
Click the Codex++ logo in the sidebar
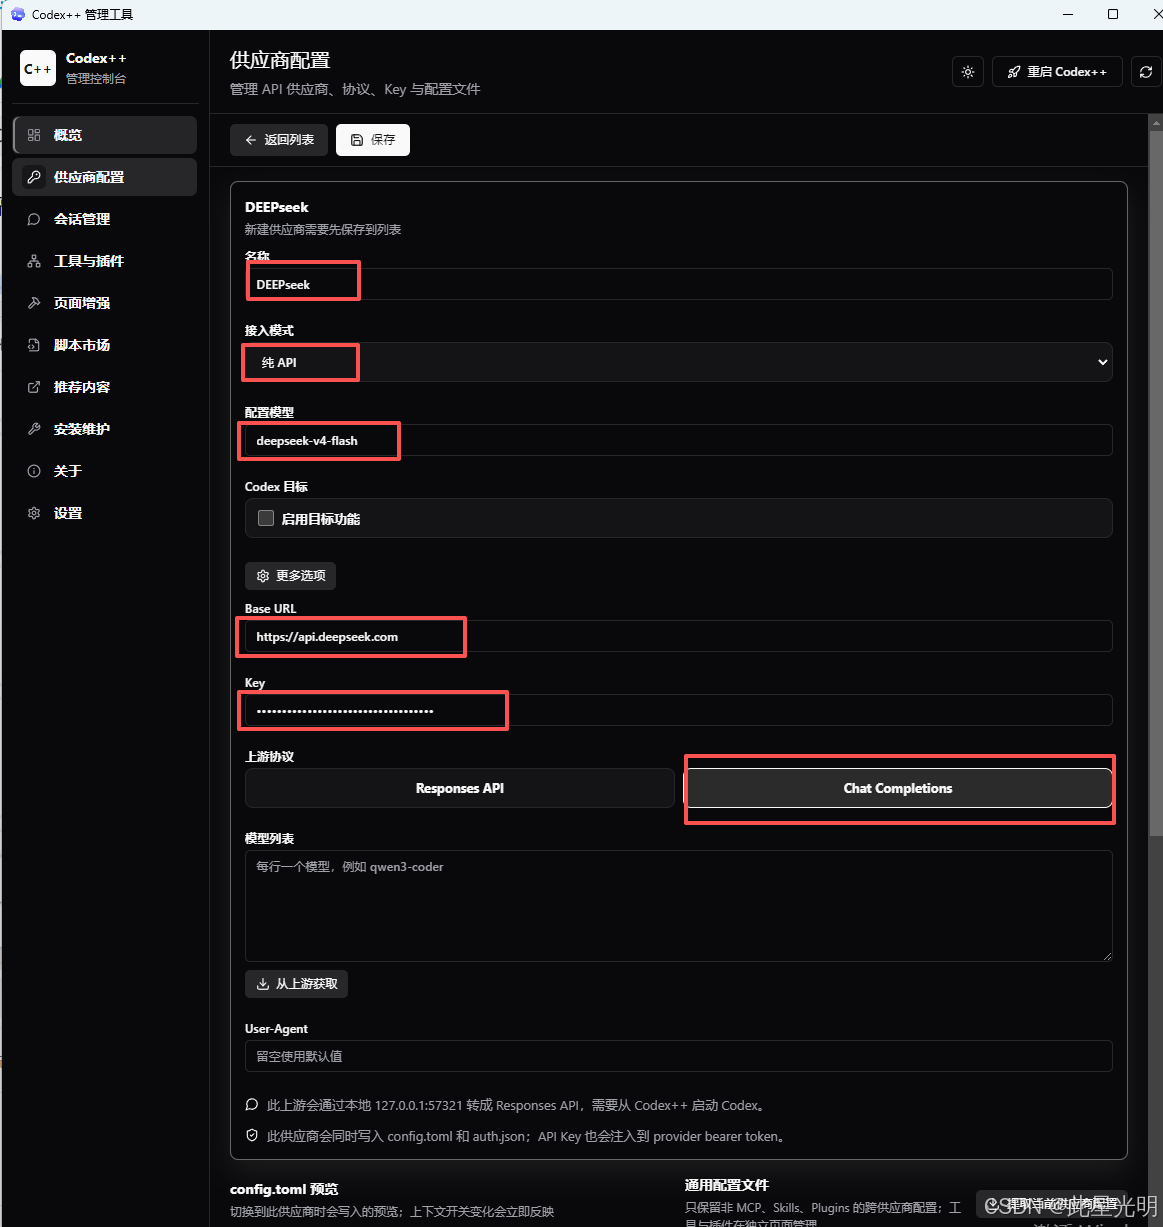pyautogui.click(x=38, y=68)
